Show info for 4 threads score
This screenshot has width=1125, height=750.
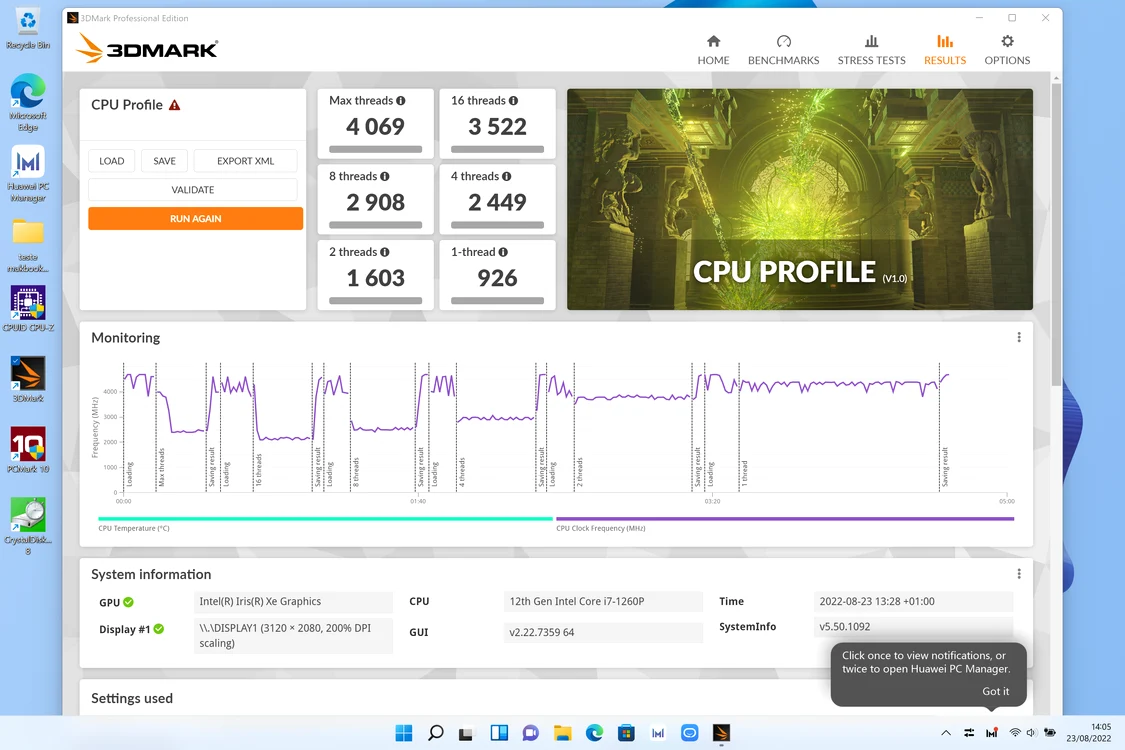pyautogui.click(x=507, y=176)
